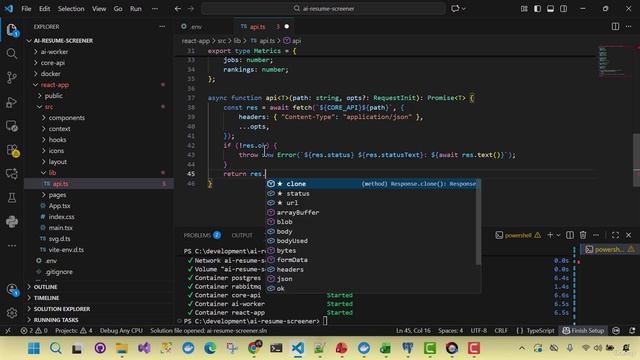This screenshot has width=640, height=360.
Task: Open App.tsx in the file tree
Action: click(60, 206)
